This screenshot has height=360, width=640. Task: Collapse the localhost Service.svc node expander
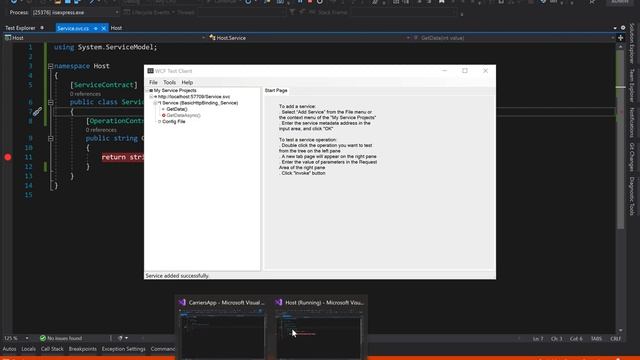151,97
